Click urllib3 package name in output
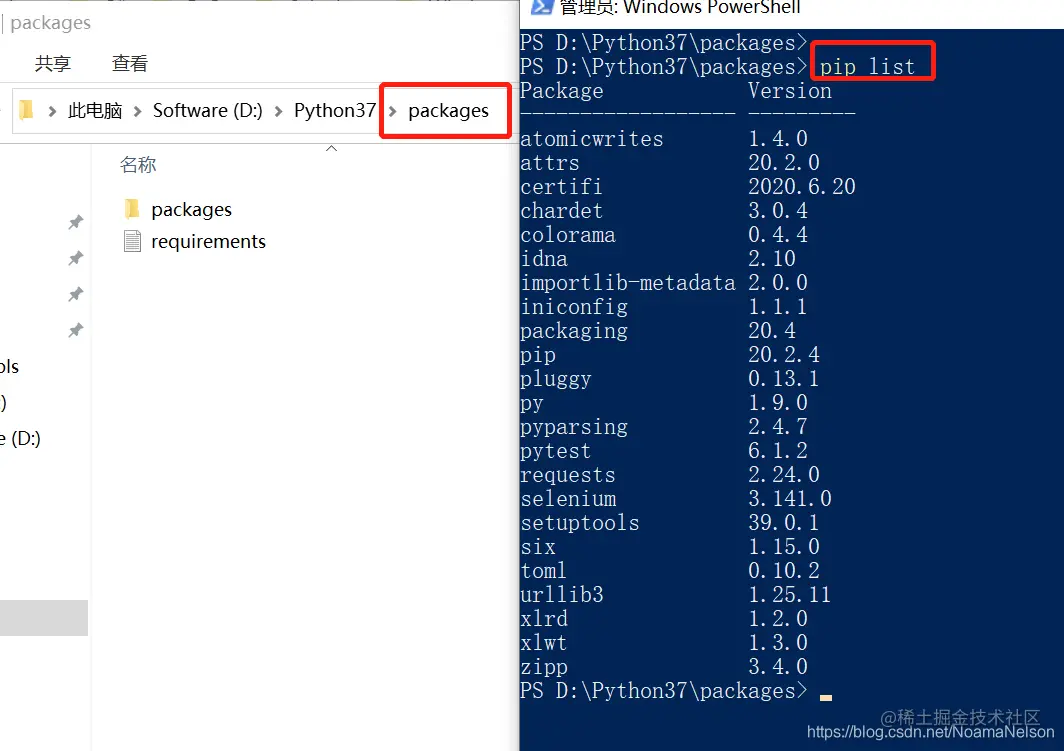Screen dimensions: 1064x751 click(562, 595)
